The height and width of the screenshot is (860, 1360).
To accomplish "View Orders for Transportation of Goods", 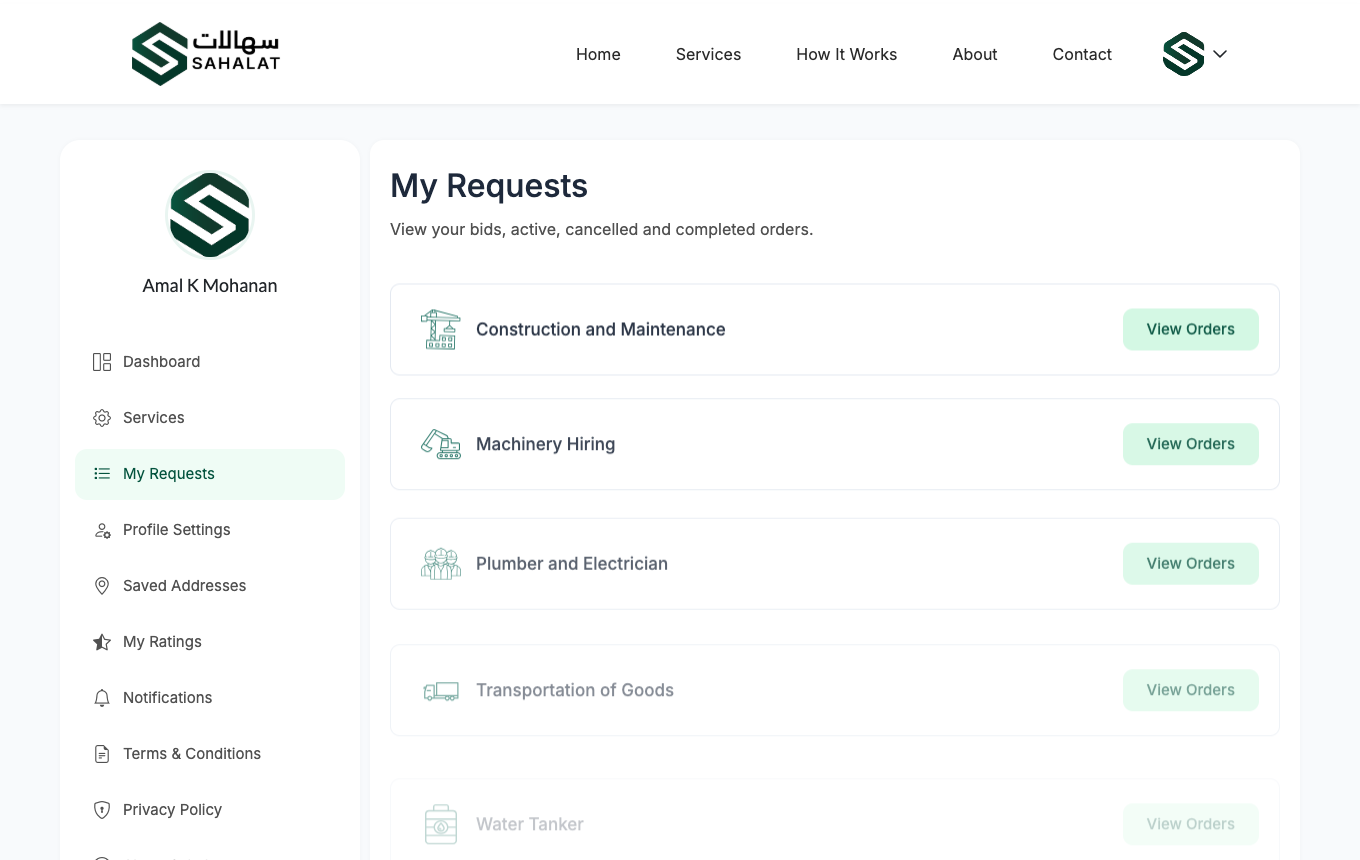I will pyautogui.click(x=1190, y=690).
